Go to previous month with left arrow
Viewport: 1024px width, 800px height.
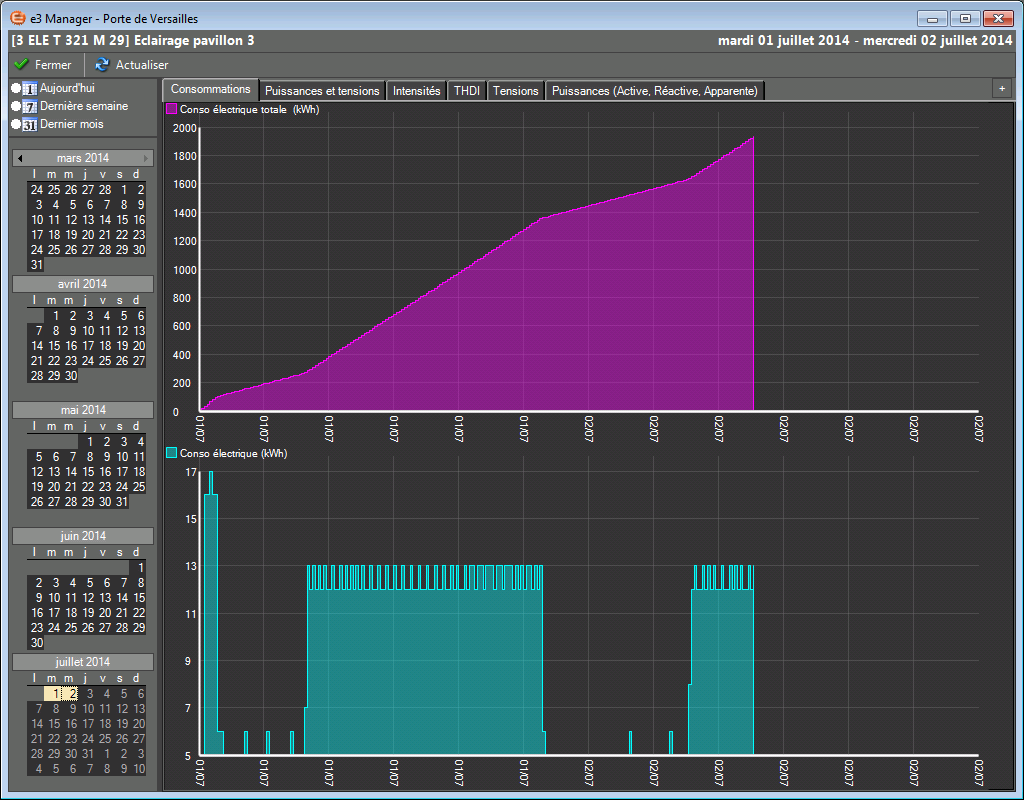19,158
